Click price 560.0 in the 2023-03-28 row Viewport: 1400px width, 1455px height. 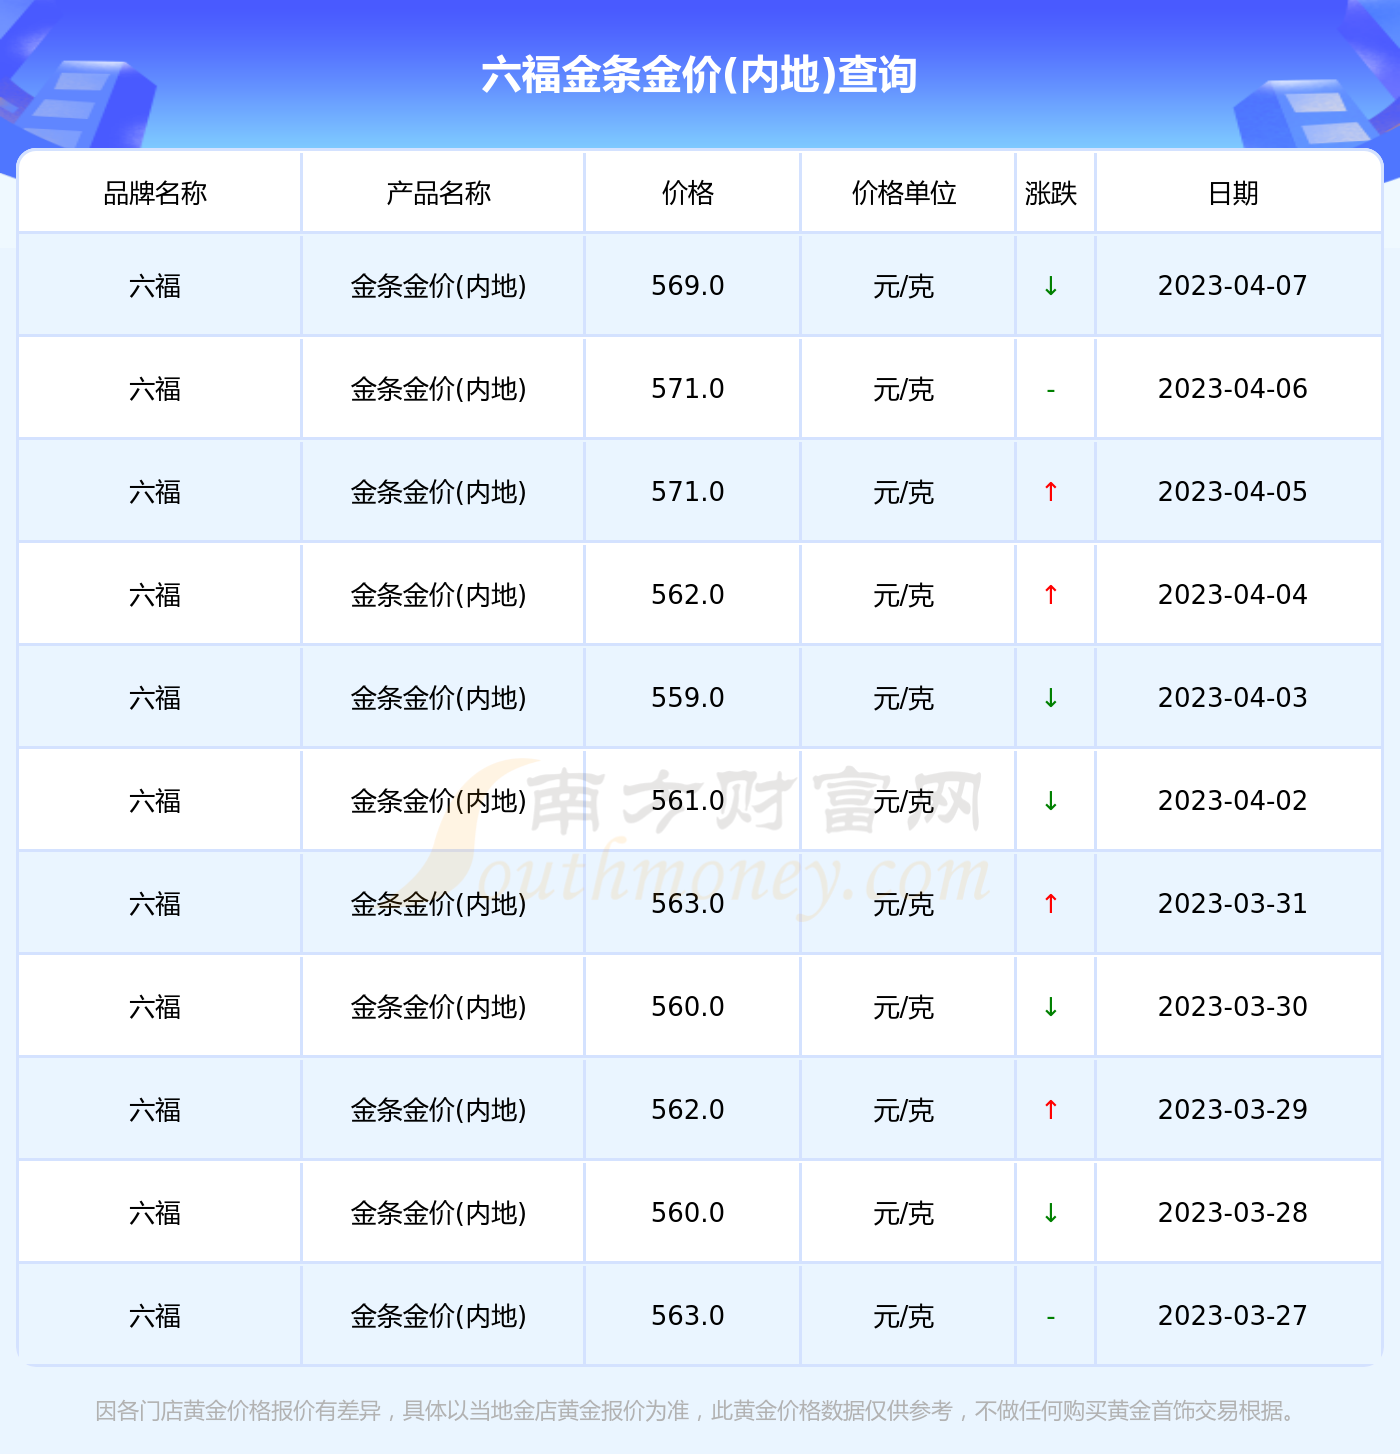pos(688,1213)
